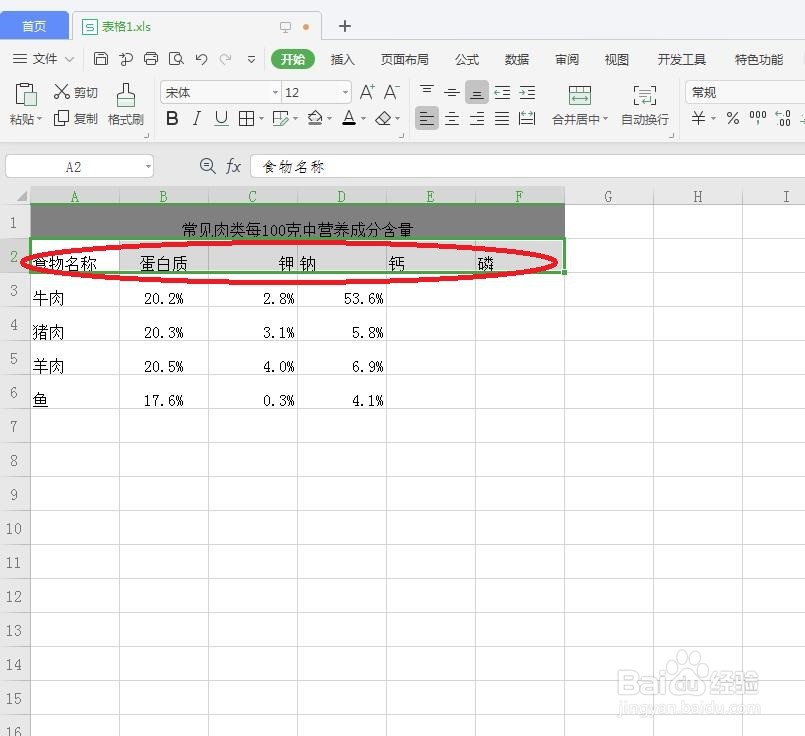Switch to the 页面布局 ribbon tab
Viewport: 805px width, 736px height.
[x=405, y=60]
